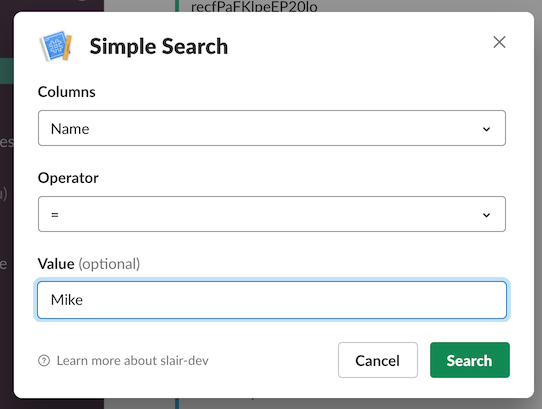Open the Operator dropdown showing equals
This screenshot has width=542, height=409.
coord(272,214)
